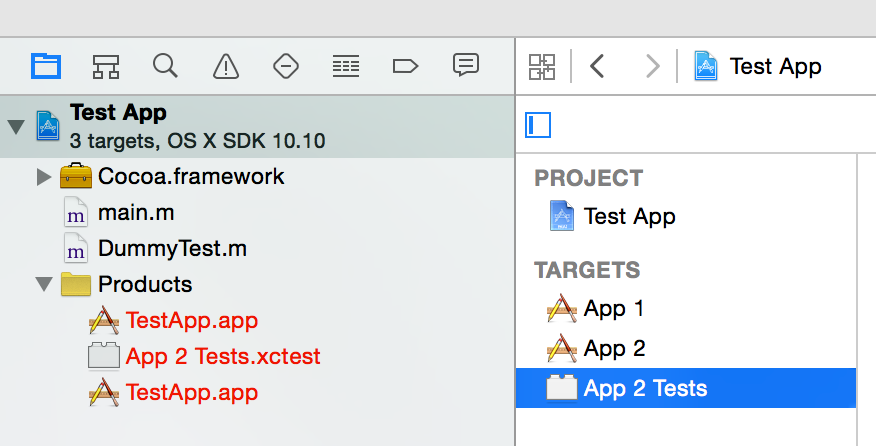Click the project blueprint icon under PROJECT
The image size is (876, 446).
click(561, 216)
